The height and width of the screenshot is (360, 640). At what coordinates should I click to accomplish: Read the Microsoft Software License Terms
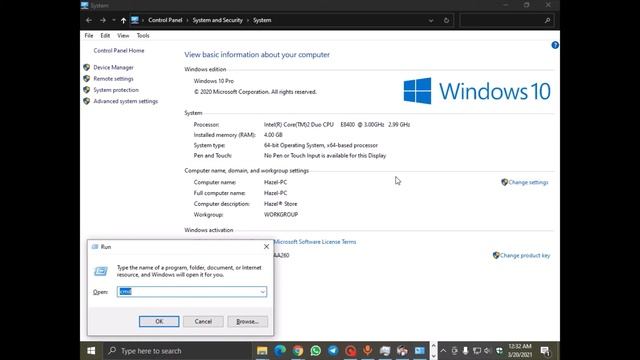(315, 242)
